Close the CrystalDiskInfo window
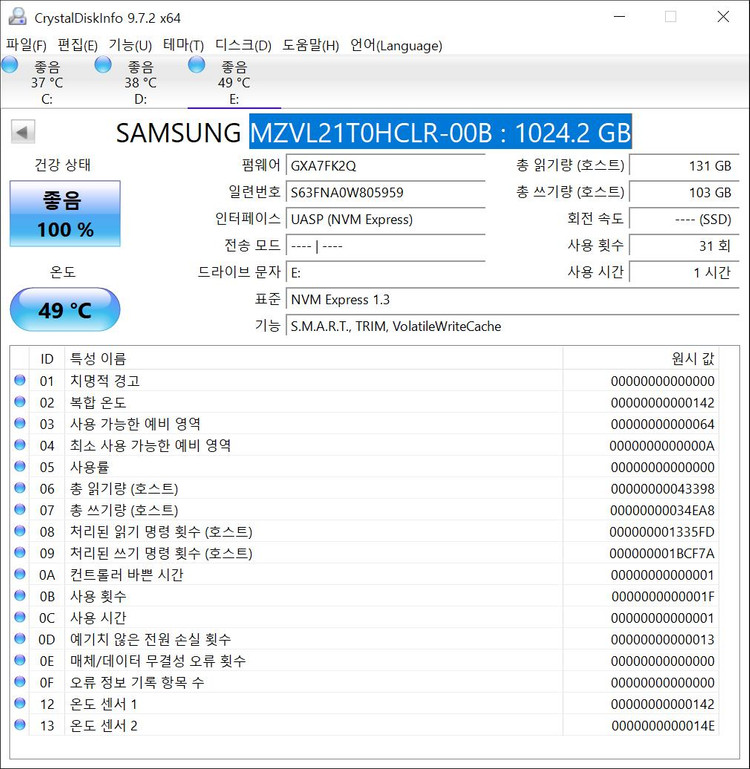Viewport: 750px width, 769px height. 723,17
